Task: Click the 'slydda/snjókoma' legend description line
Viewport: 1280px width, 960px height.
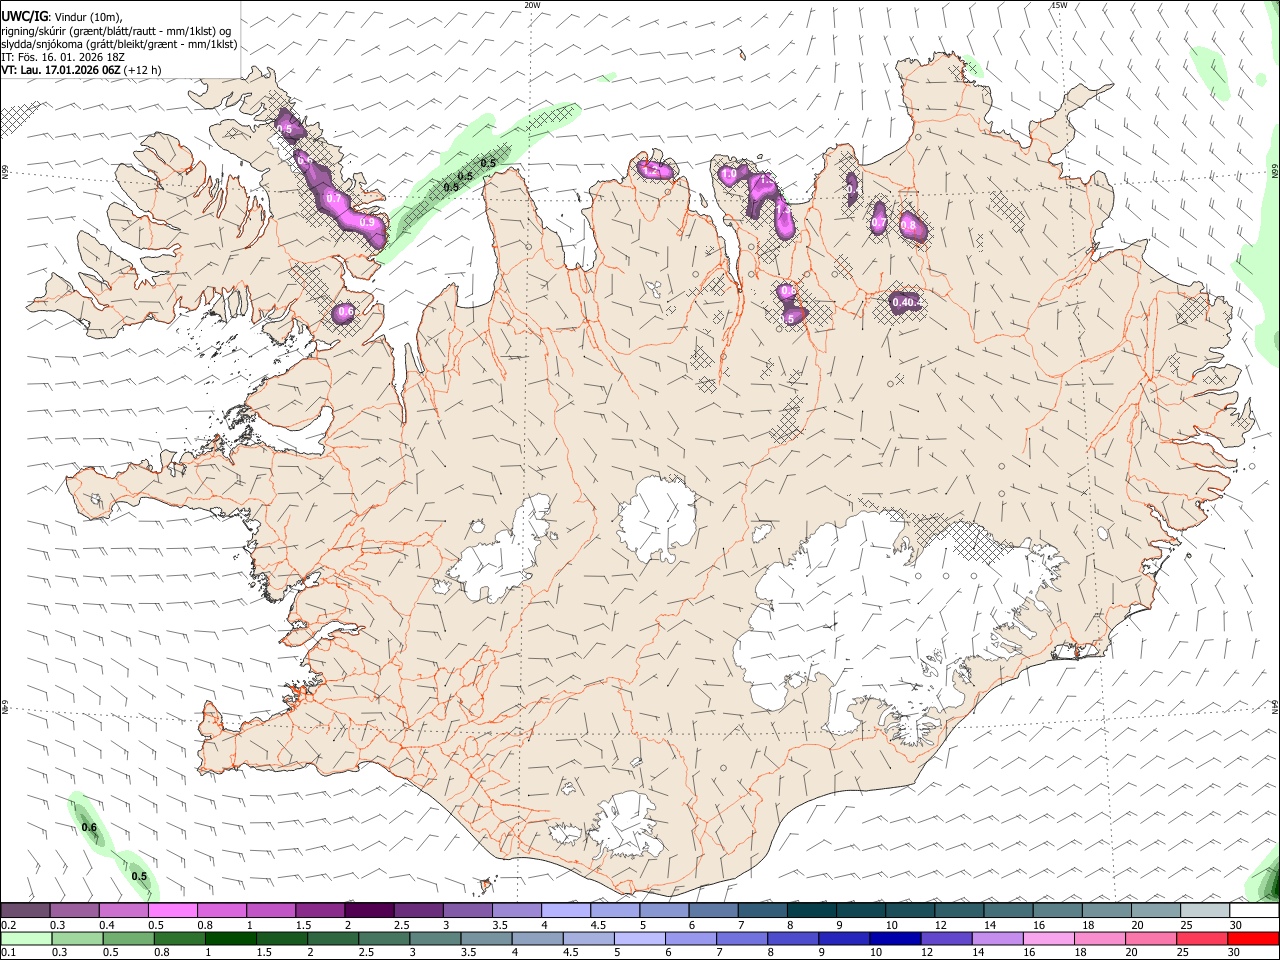Action: coord(119,44)
